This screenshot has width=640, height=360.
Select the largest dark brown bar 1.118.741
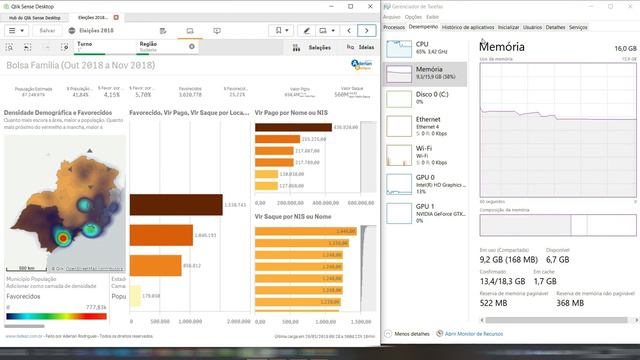tap(176, 205)
